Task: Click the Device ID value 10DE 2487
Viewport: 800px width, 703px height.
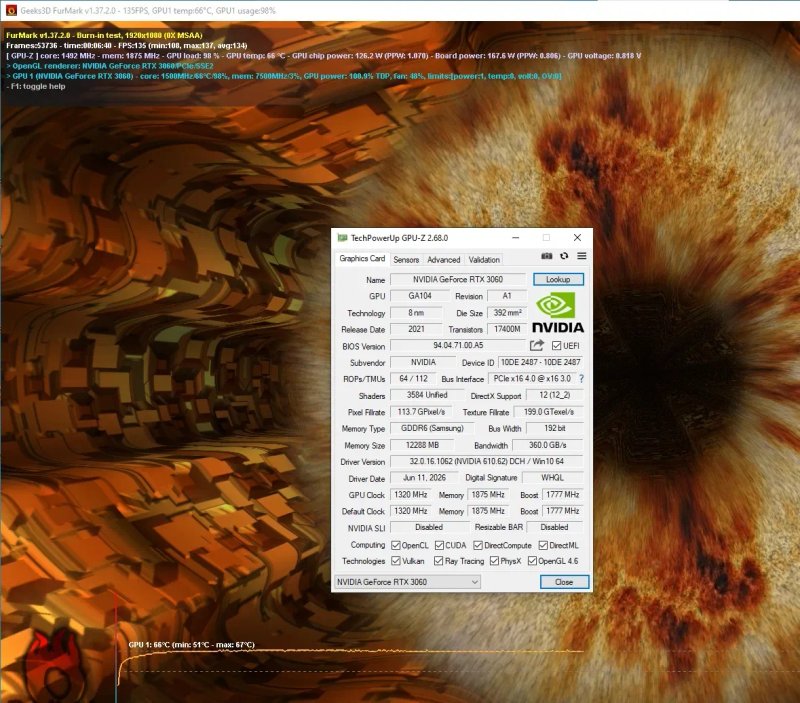Action: click(x=540, y=362)
